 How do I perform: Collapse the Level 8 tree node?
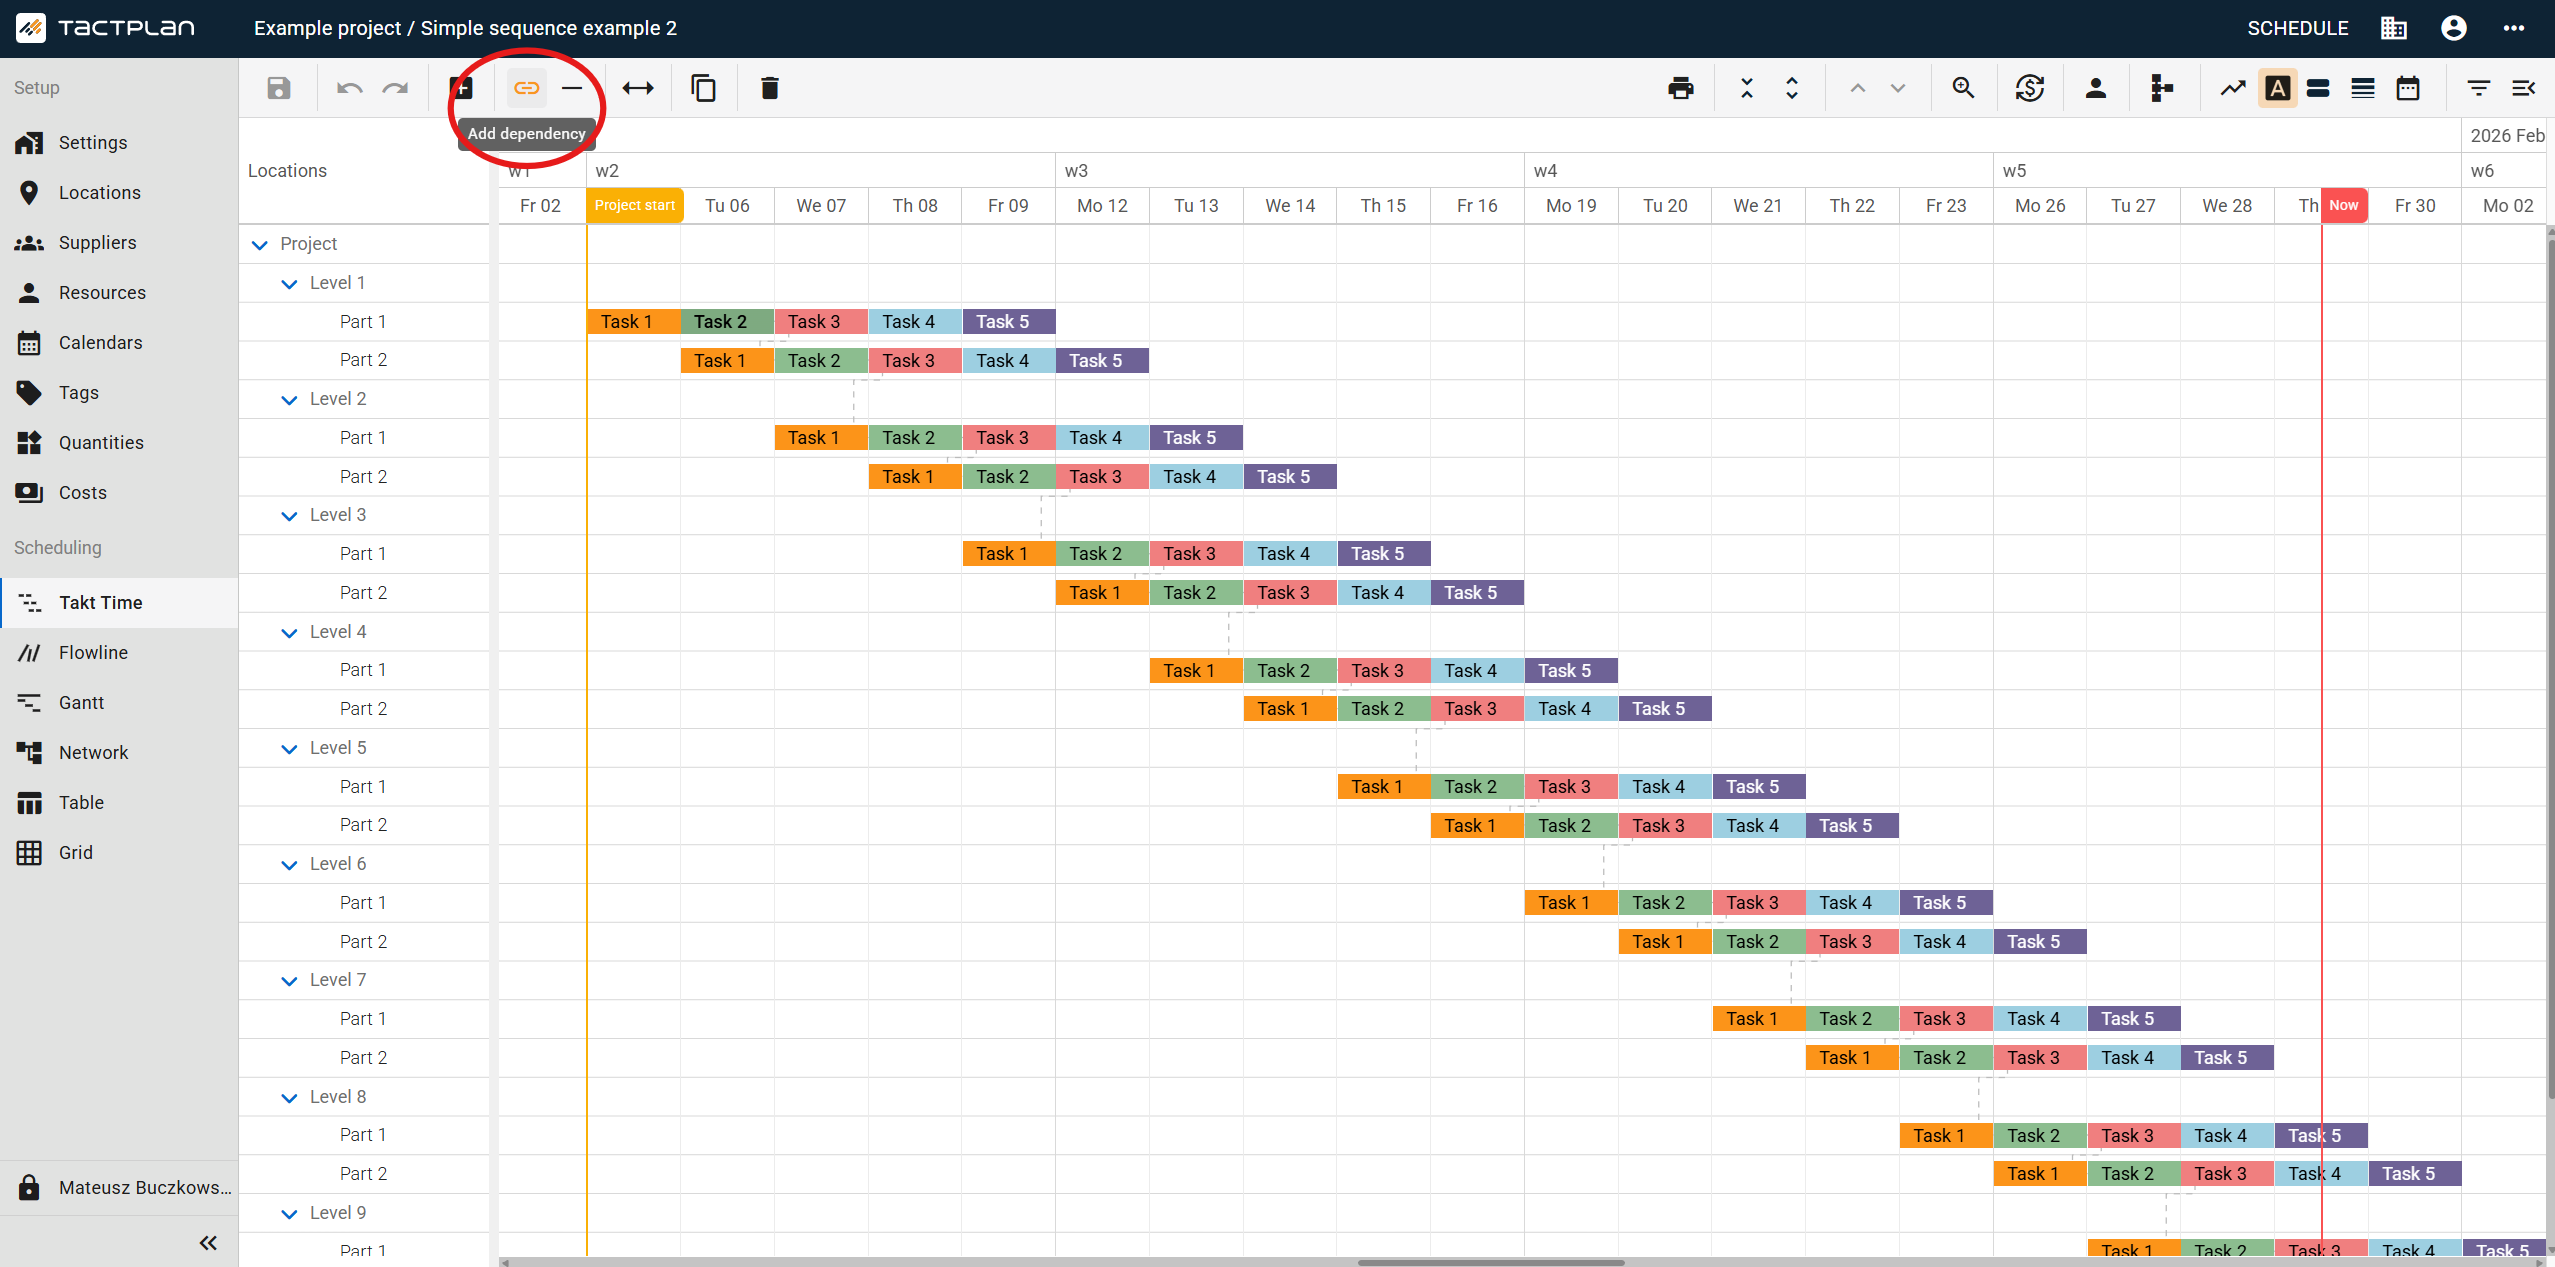[290, 1098]
